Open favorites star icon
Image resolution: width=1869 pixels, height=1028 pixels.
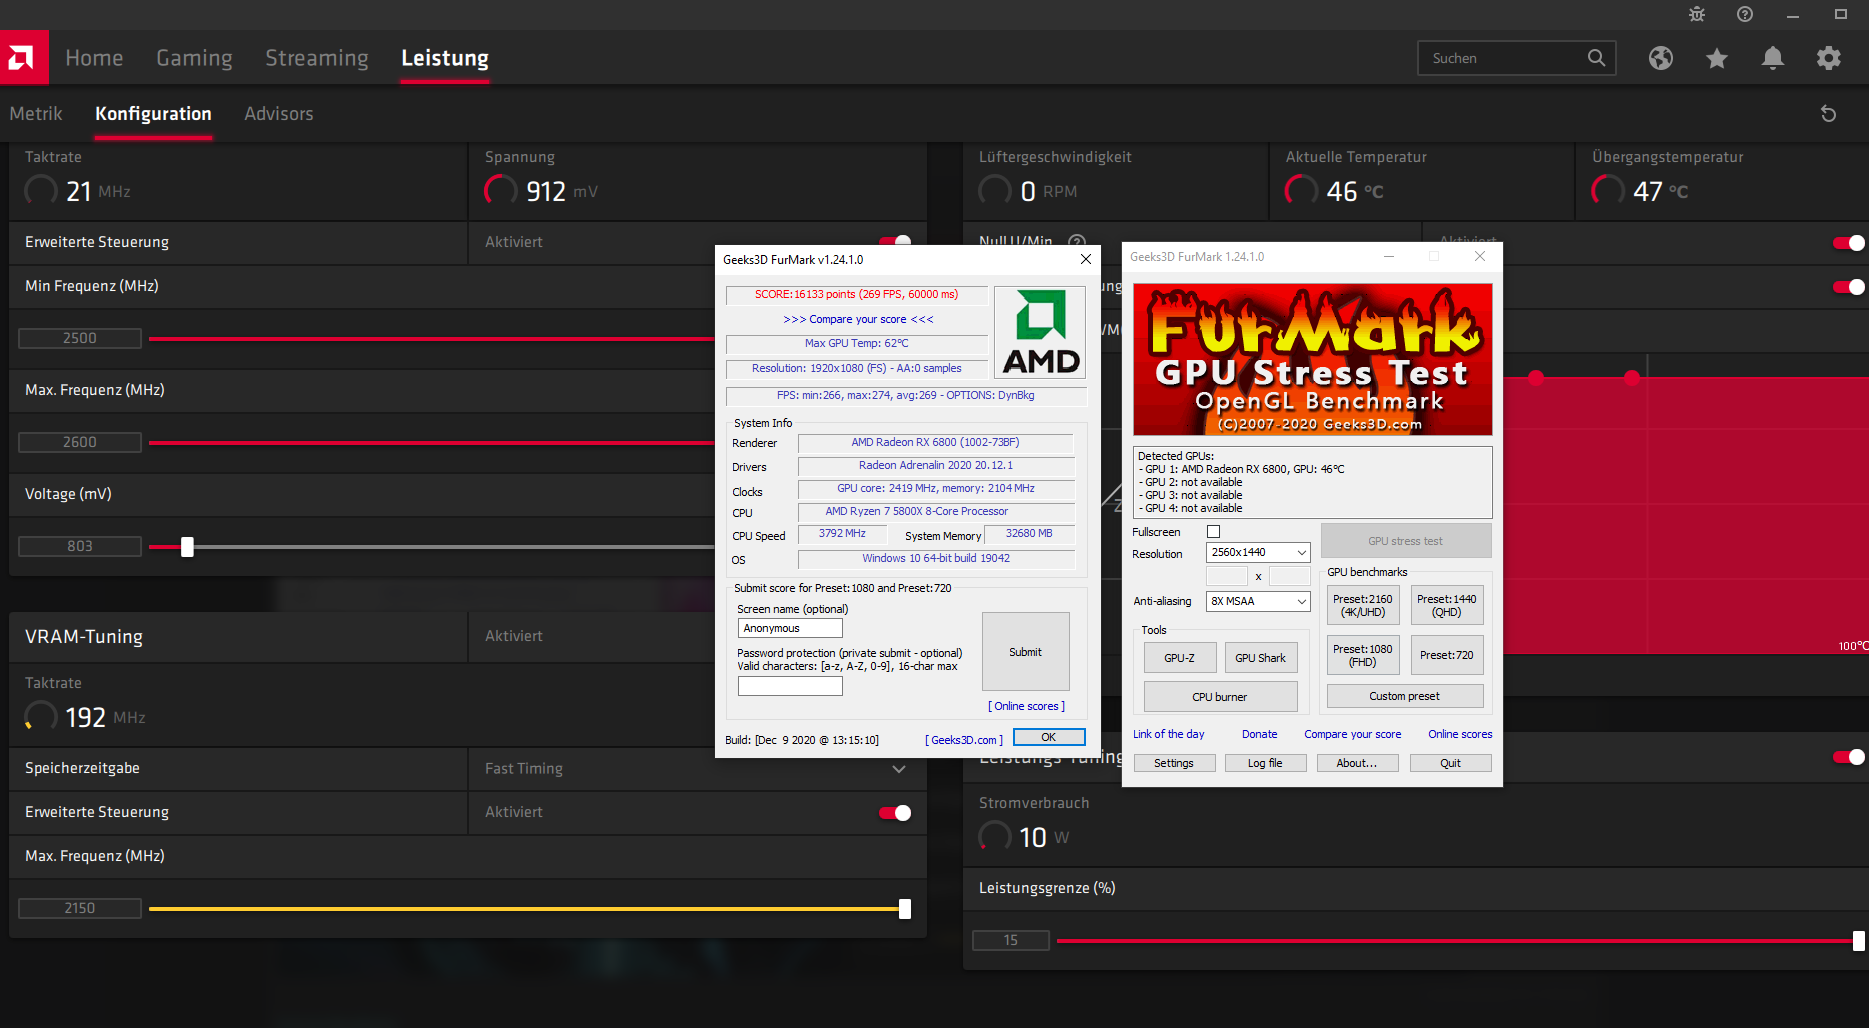pyautogui.click(x=1717, y=58)
